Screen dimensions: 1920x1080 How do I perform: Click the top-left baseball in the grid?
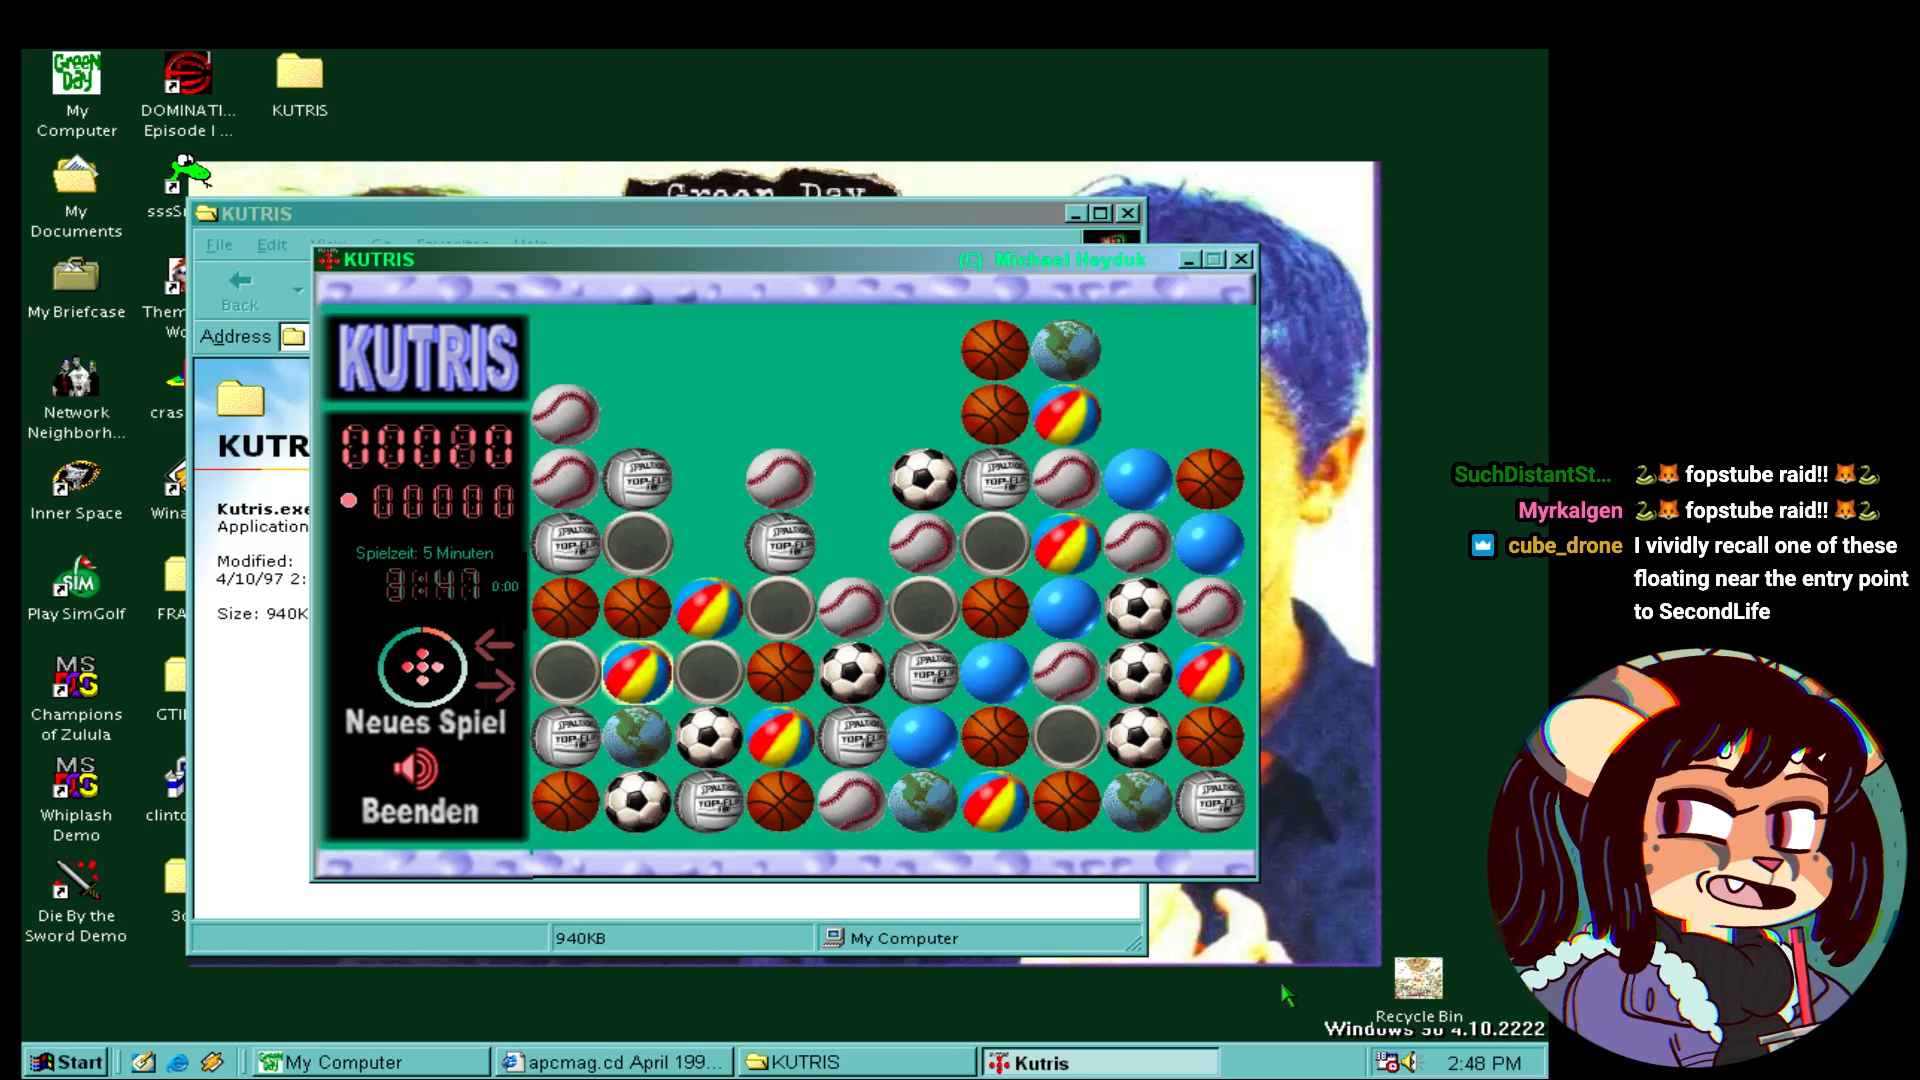565,414
